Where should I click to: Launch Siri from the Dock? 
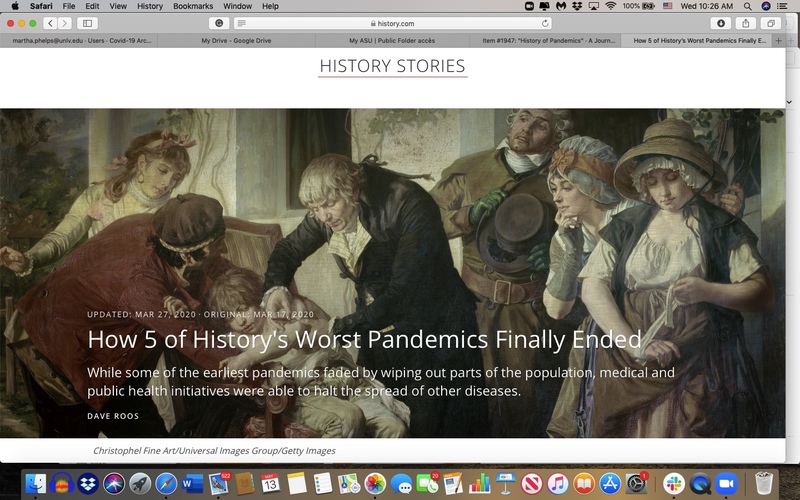click(x=114, y=483)
